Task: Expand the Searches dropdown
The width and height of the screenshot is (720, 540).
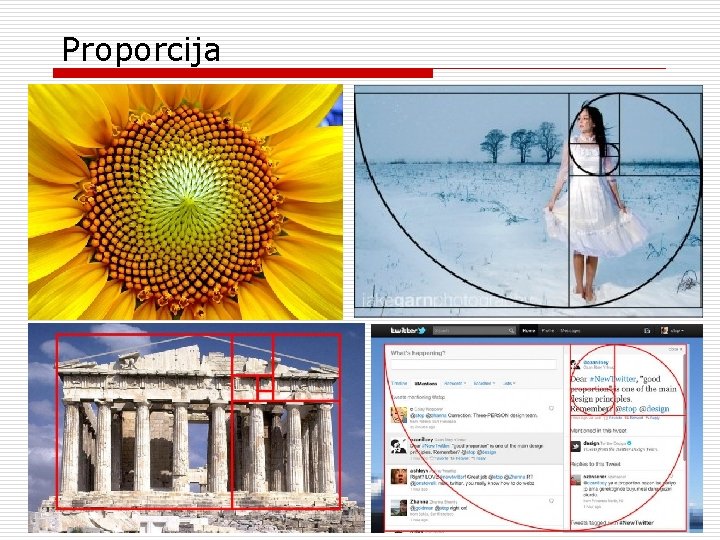Action: coord(483,383)
